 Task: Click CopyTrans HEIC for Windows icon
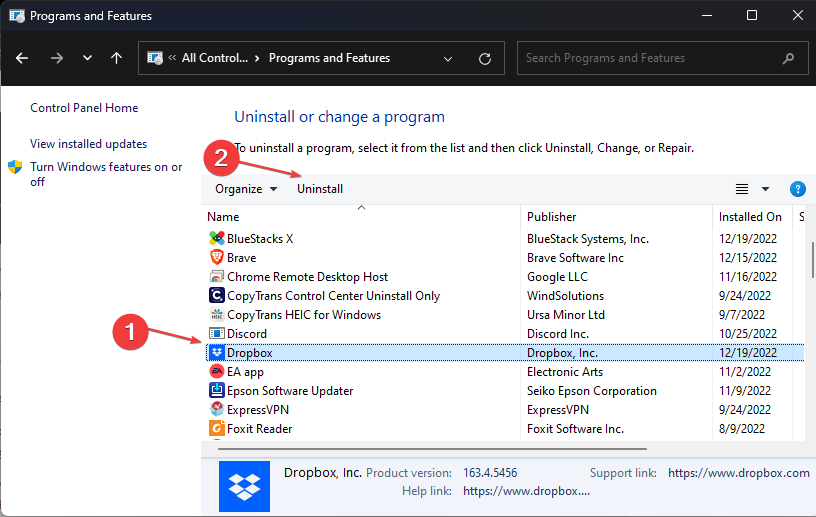click(x=216, y=314)
